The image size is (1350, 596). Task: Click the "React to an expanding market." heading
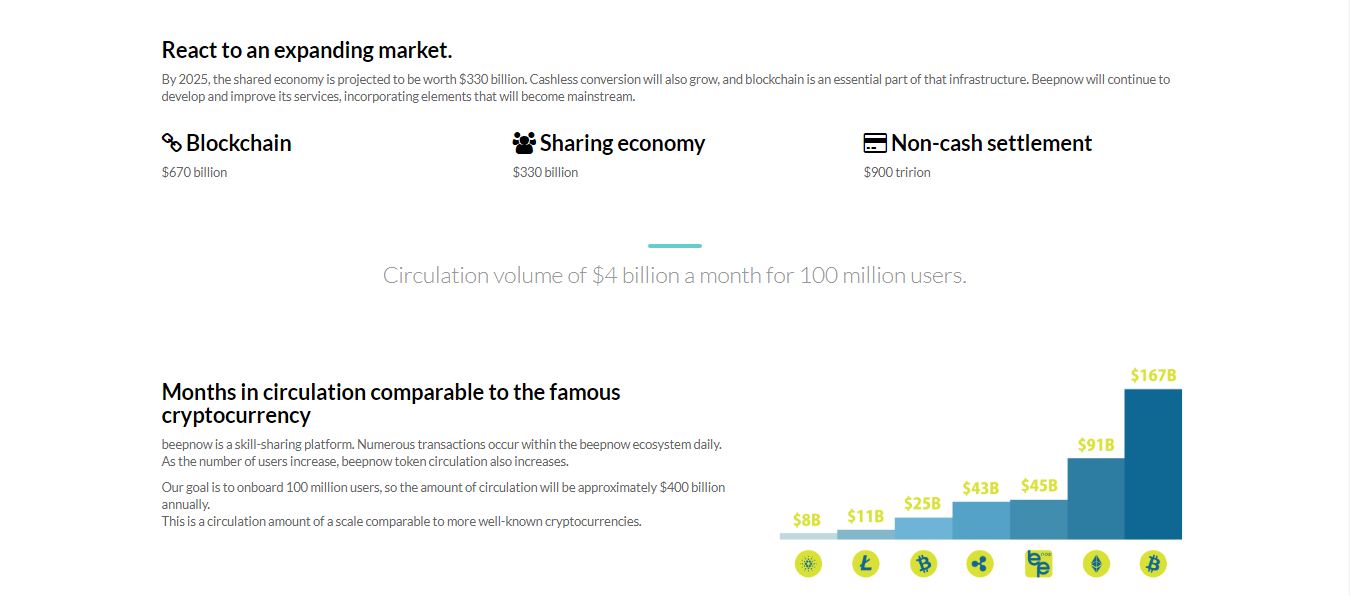307,50
